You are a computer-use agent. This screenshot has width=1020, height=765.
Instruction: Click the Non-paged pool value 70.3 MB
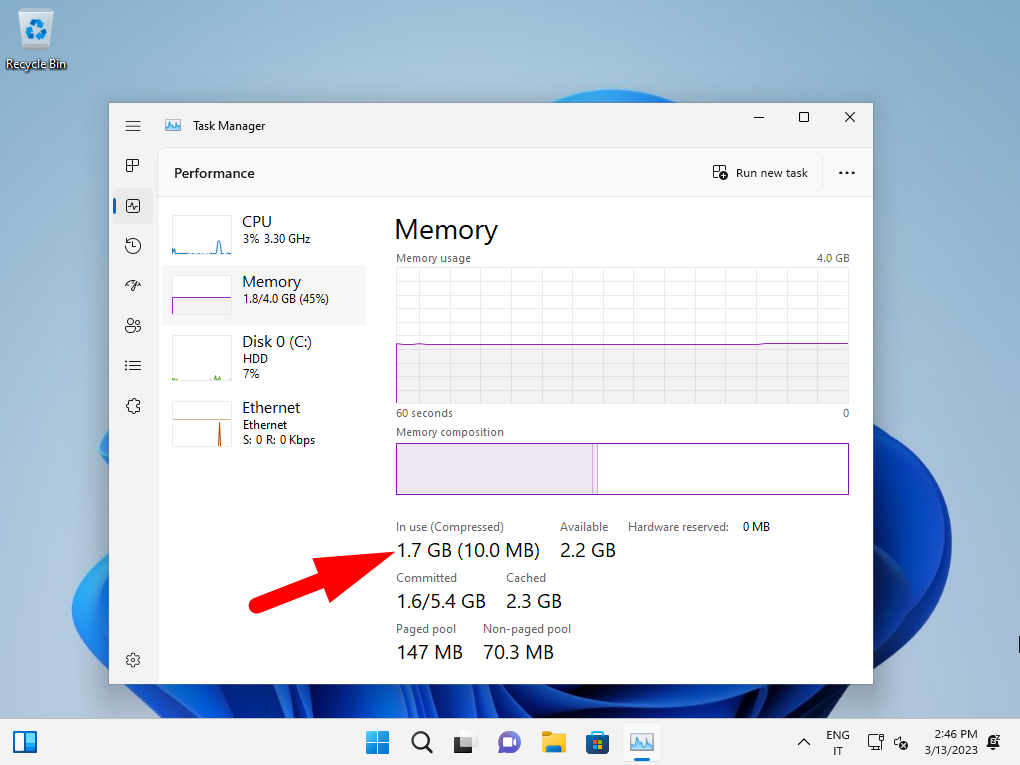coord(518,652)
